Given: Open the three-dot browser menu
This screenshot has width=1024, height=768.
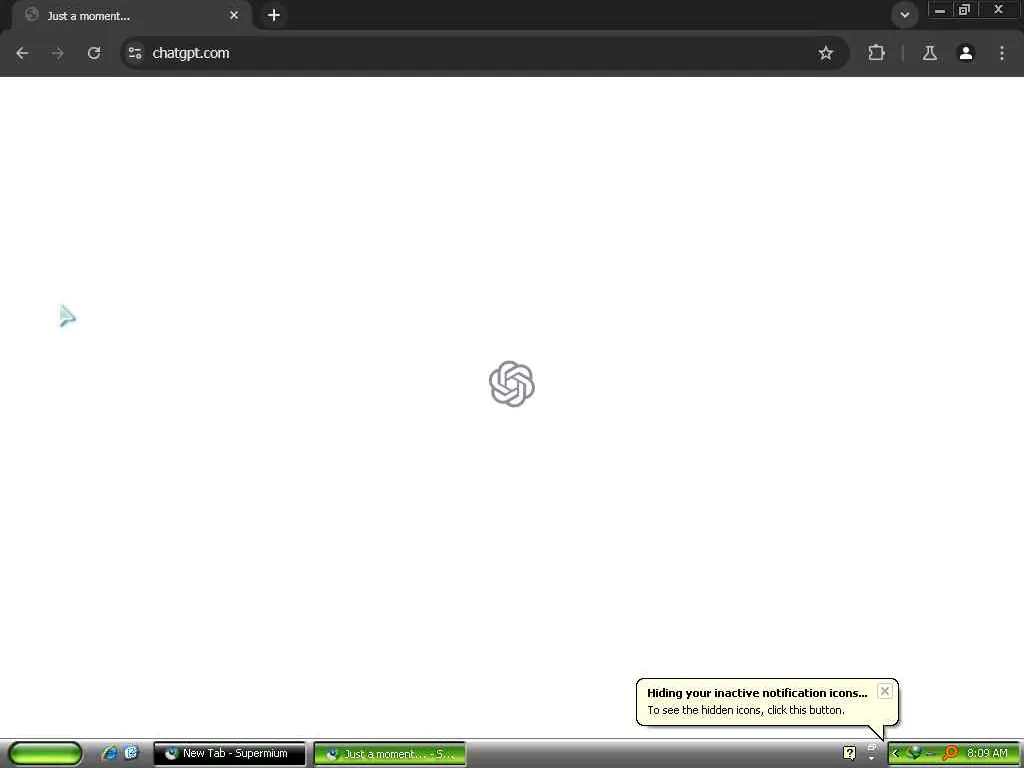Looking at the screenshot, I should 1002,54.
